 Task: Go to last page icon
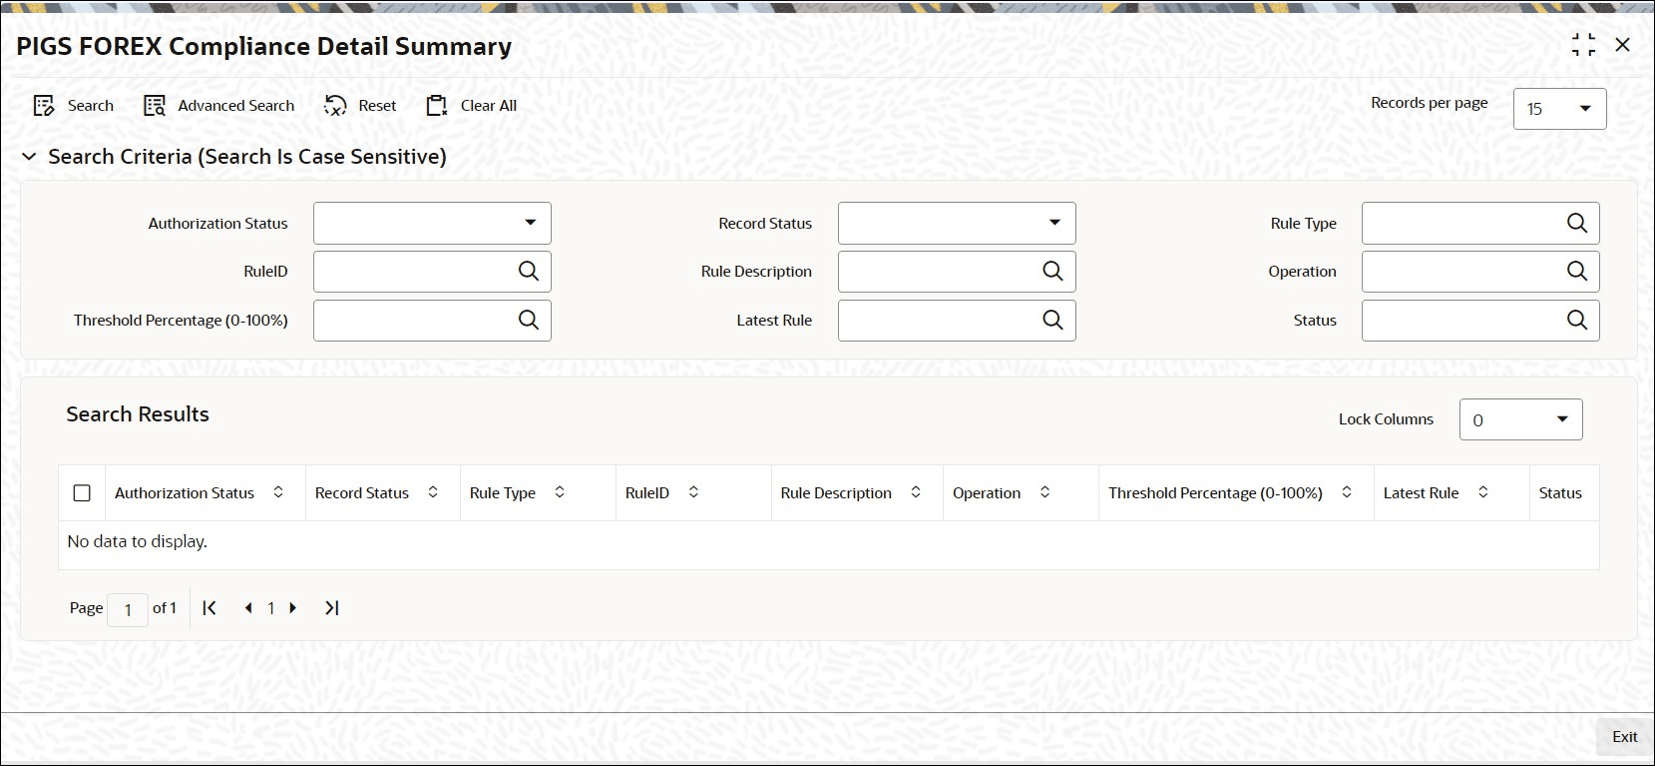[x=332, y=608]
